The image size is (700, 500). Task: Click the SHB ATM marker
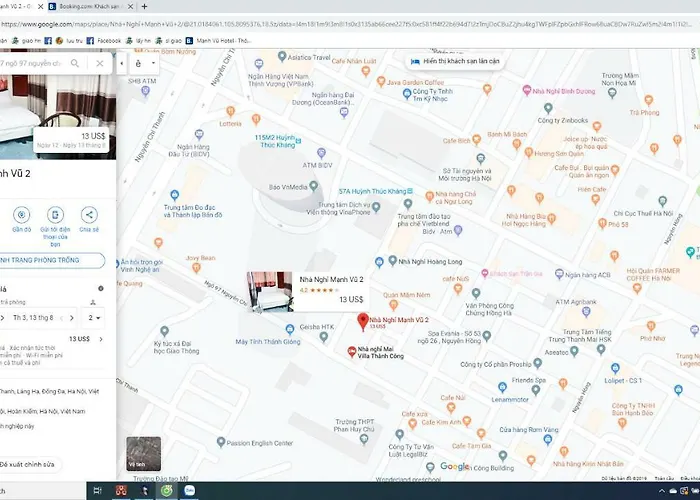[x=145, y=91]
